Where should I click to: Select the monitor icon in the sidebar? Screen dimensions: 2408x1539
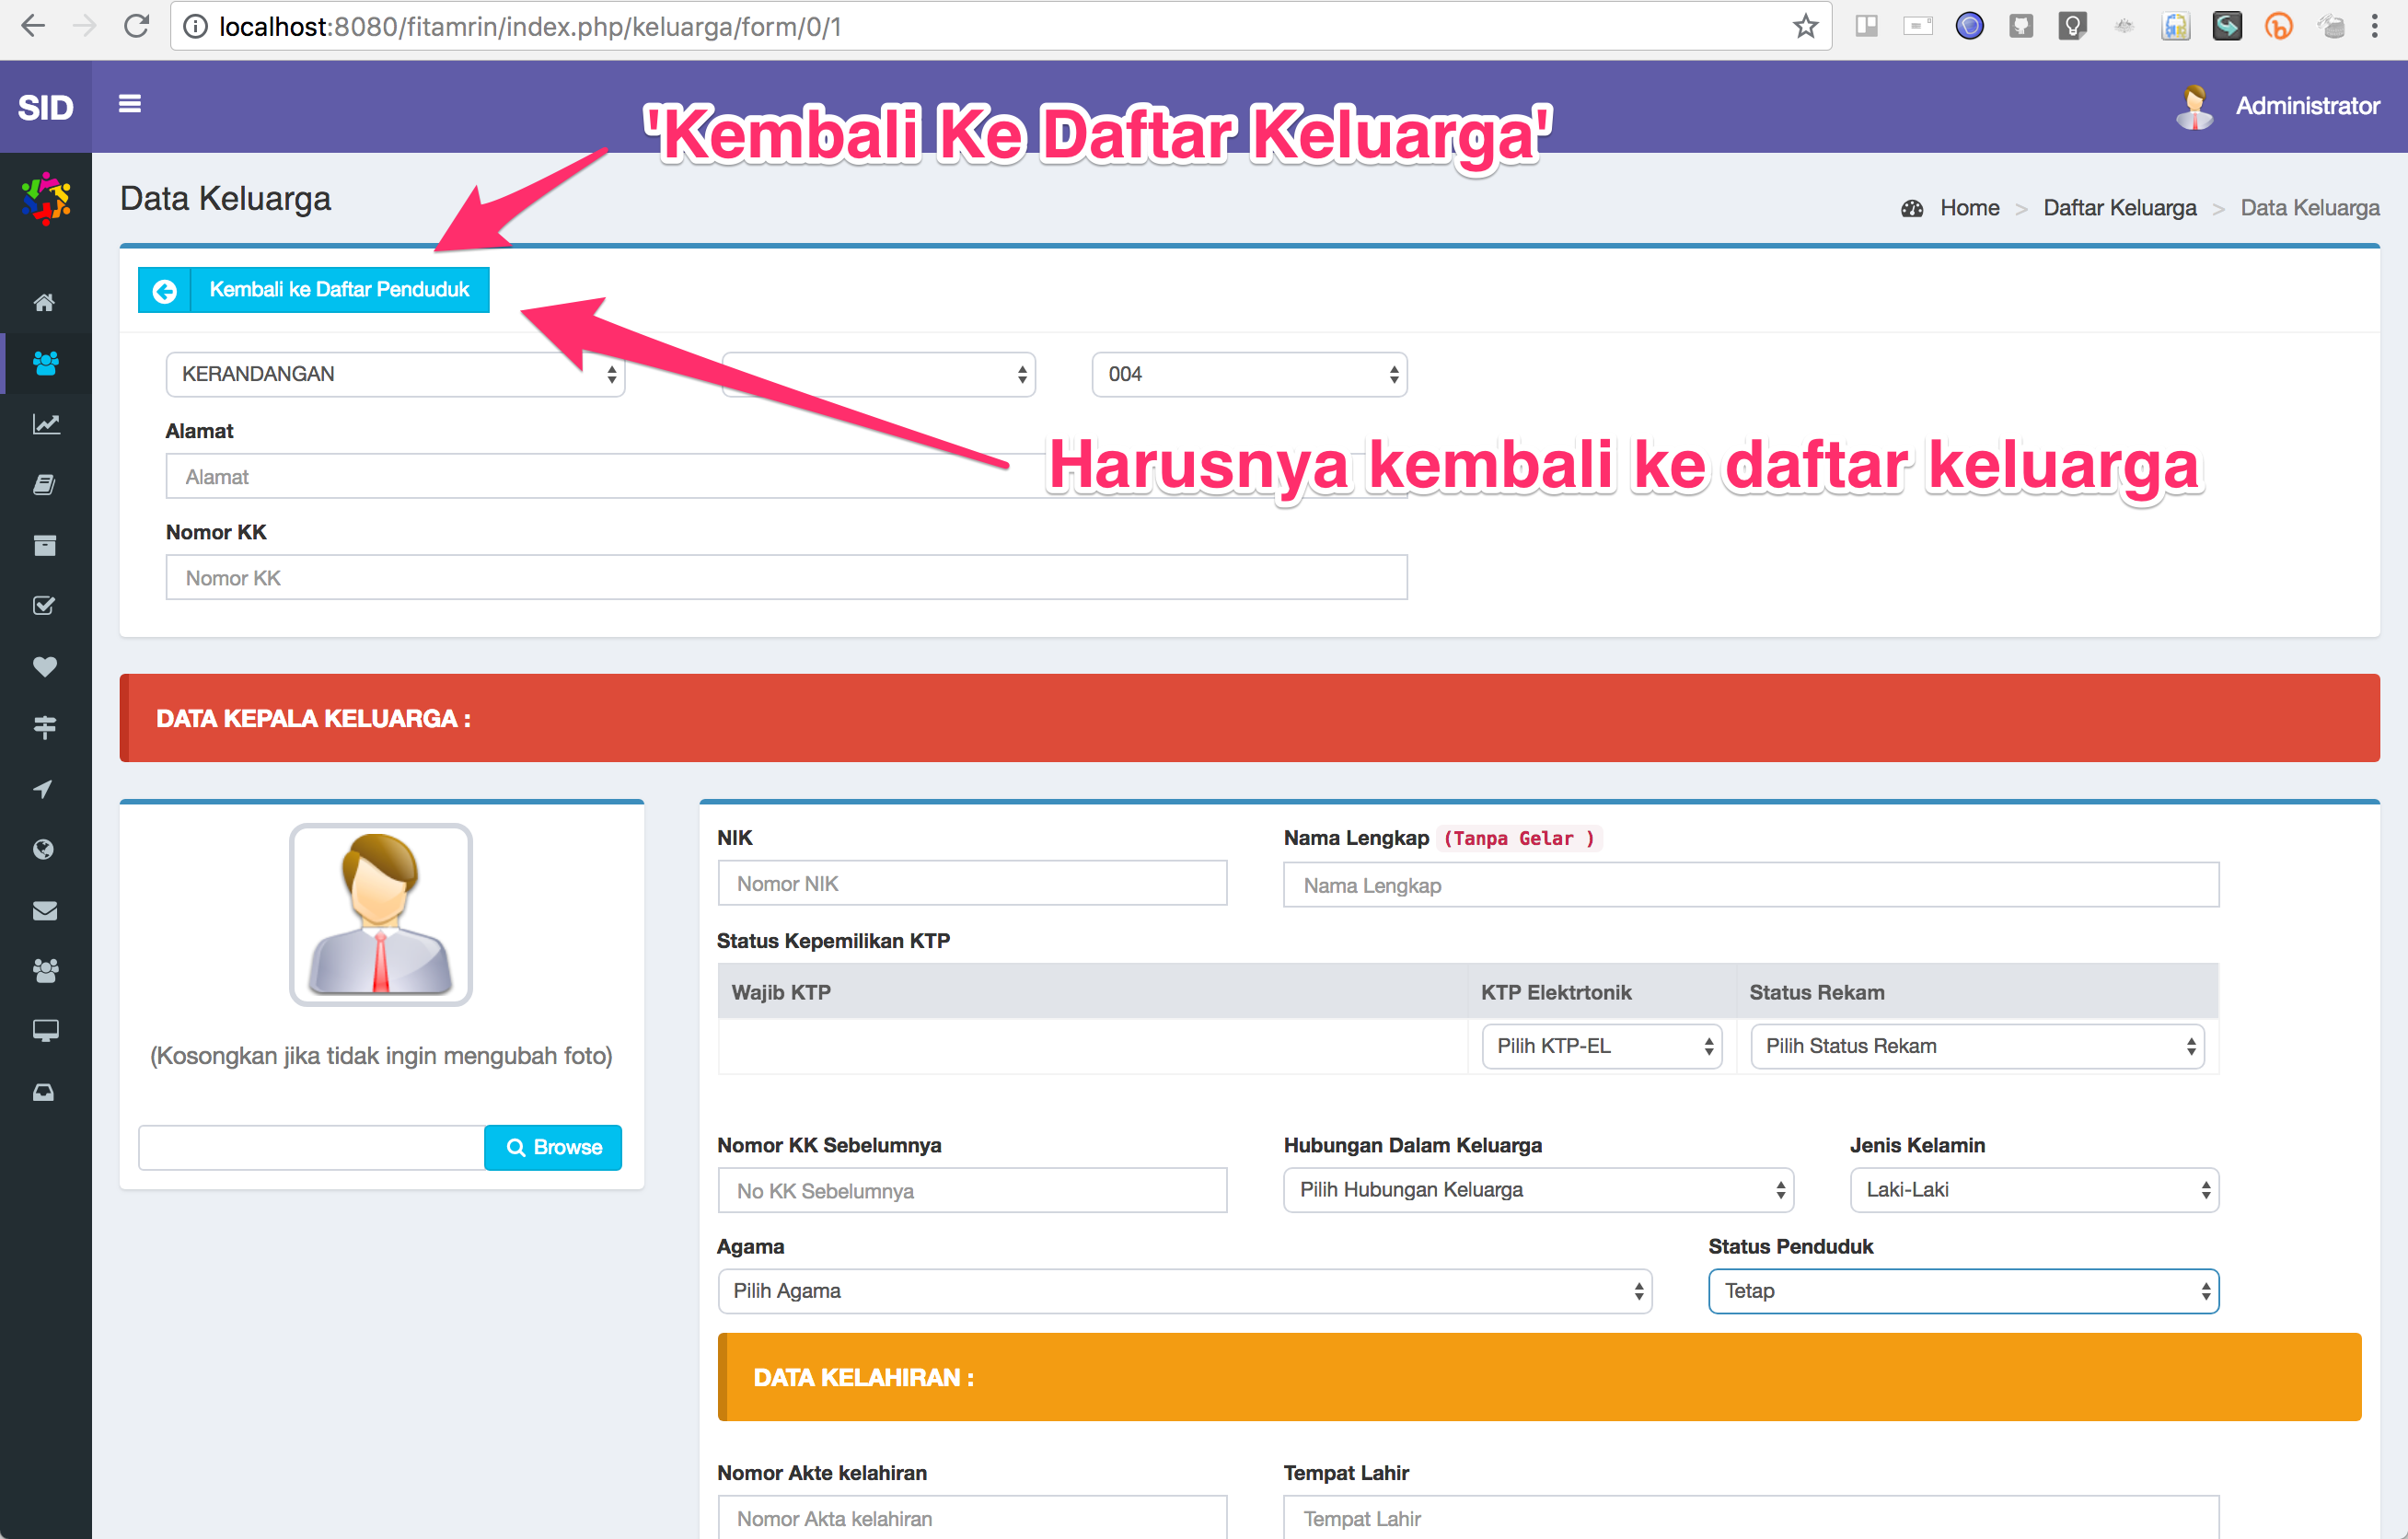pyautogui.click(x=45, y=1030)
